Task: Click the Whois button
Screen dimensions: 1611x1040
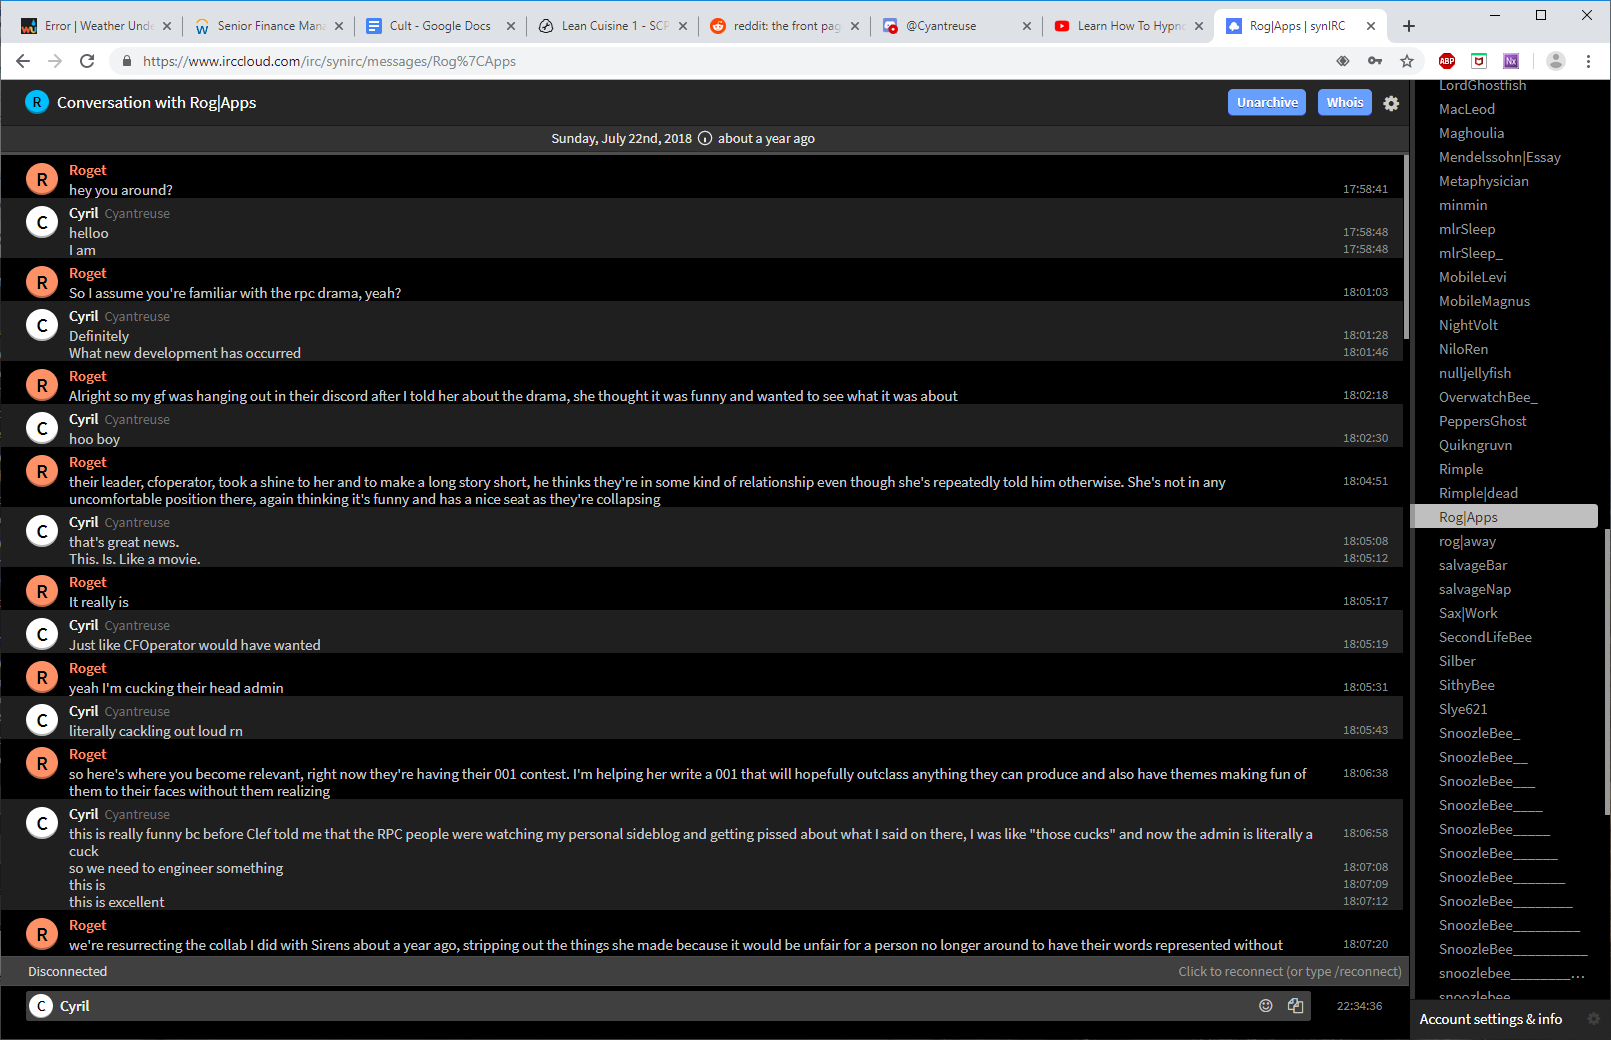Action: pyautogui.click(x=1345, y=102)
